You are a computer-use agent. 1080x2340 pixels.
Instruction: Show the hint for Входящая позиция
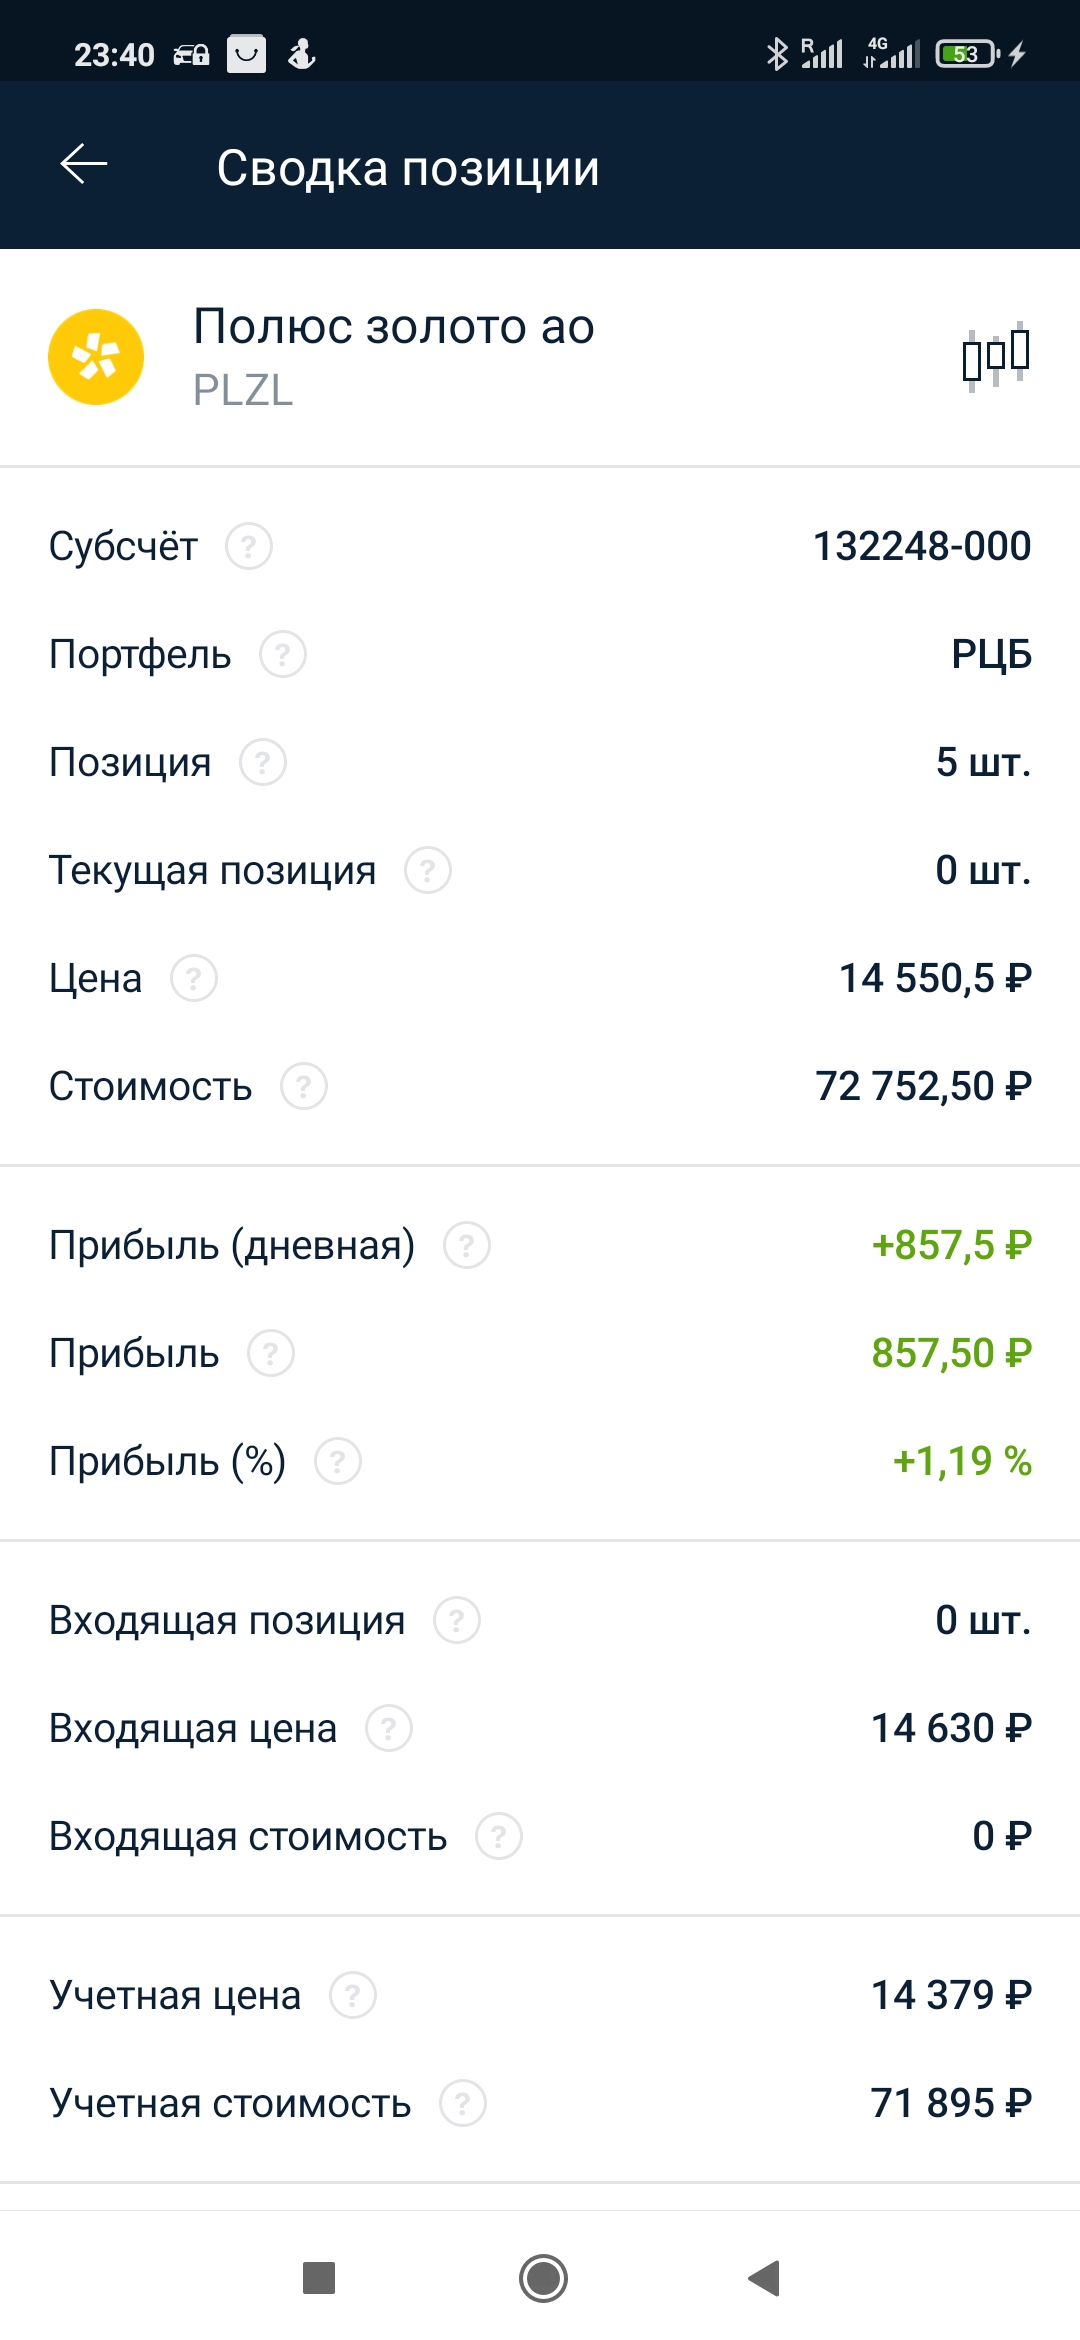(x=457, y=1621)
